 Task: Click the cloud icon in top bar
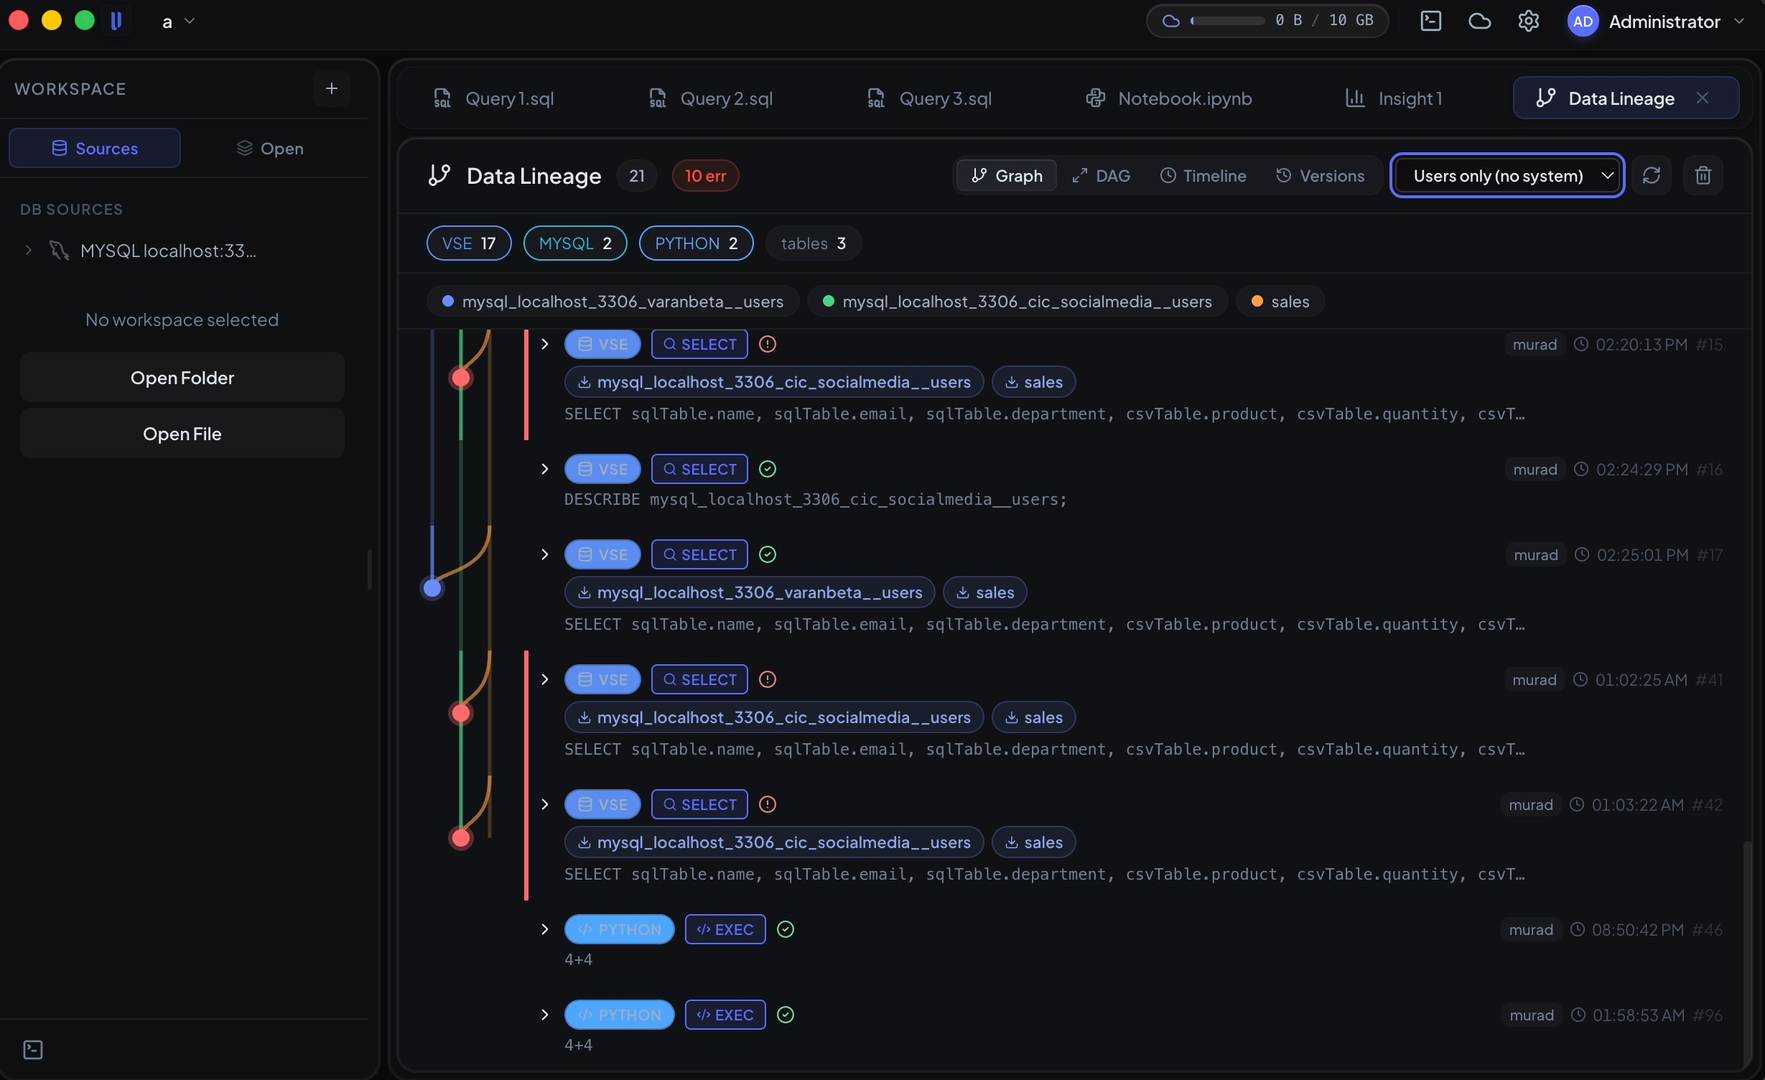click(x=1480, y=21)
